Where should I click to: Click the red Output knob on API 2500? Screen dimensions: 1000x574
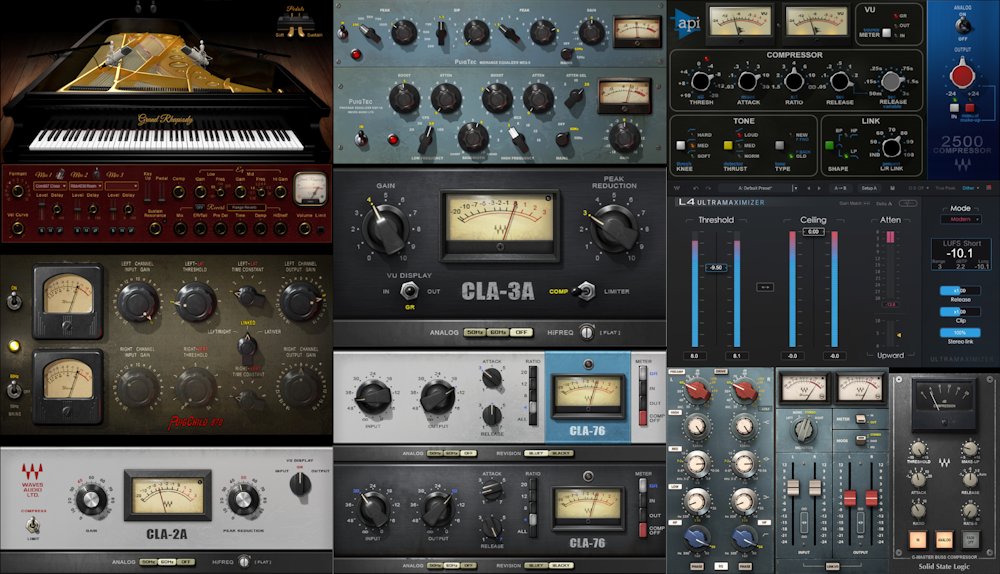click(963, 75)
